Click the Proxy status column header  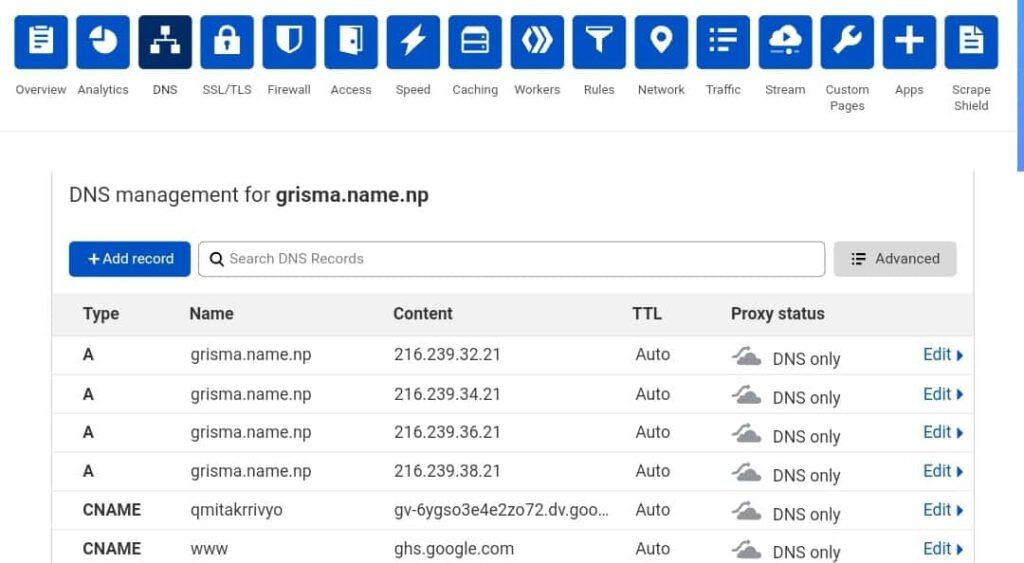coord(778,314)
